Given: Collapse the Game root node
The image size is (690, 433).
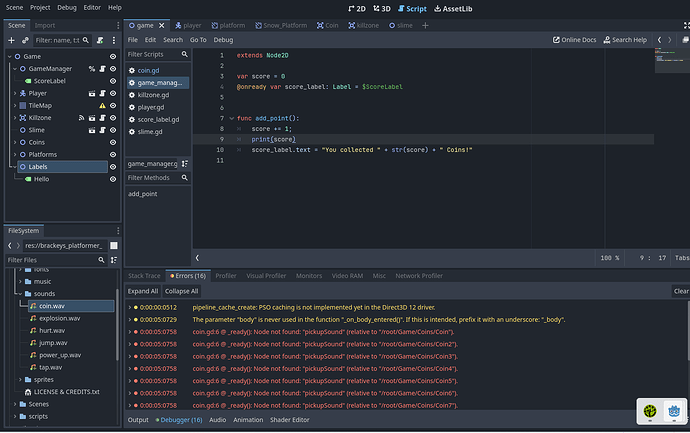Looking at the screenshot, I should 10,56.
